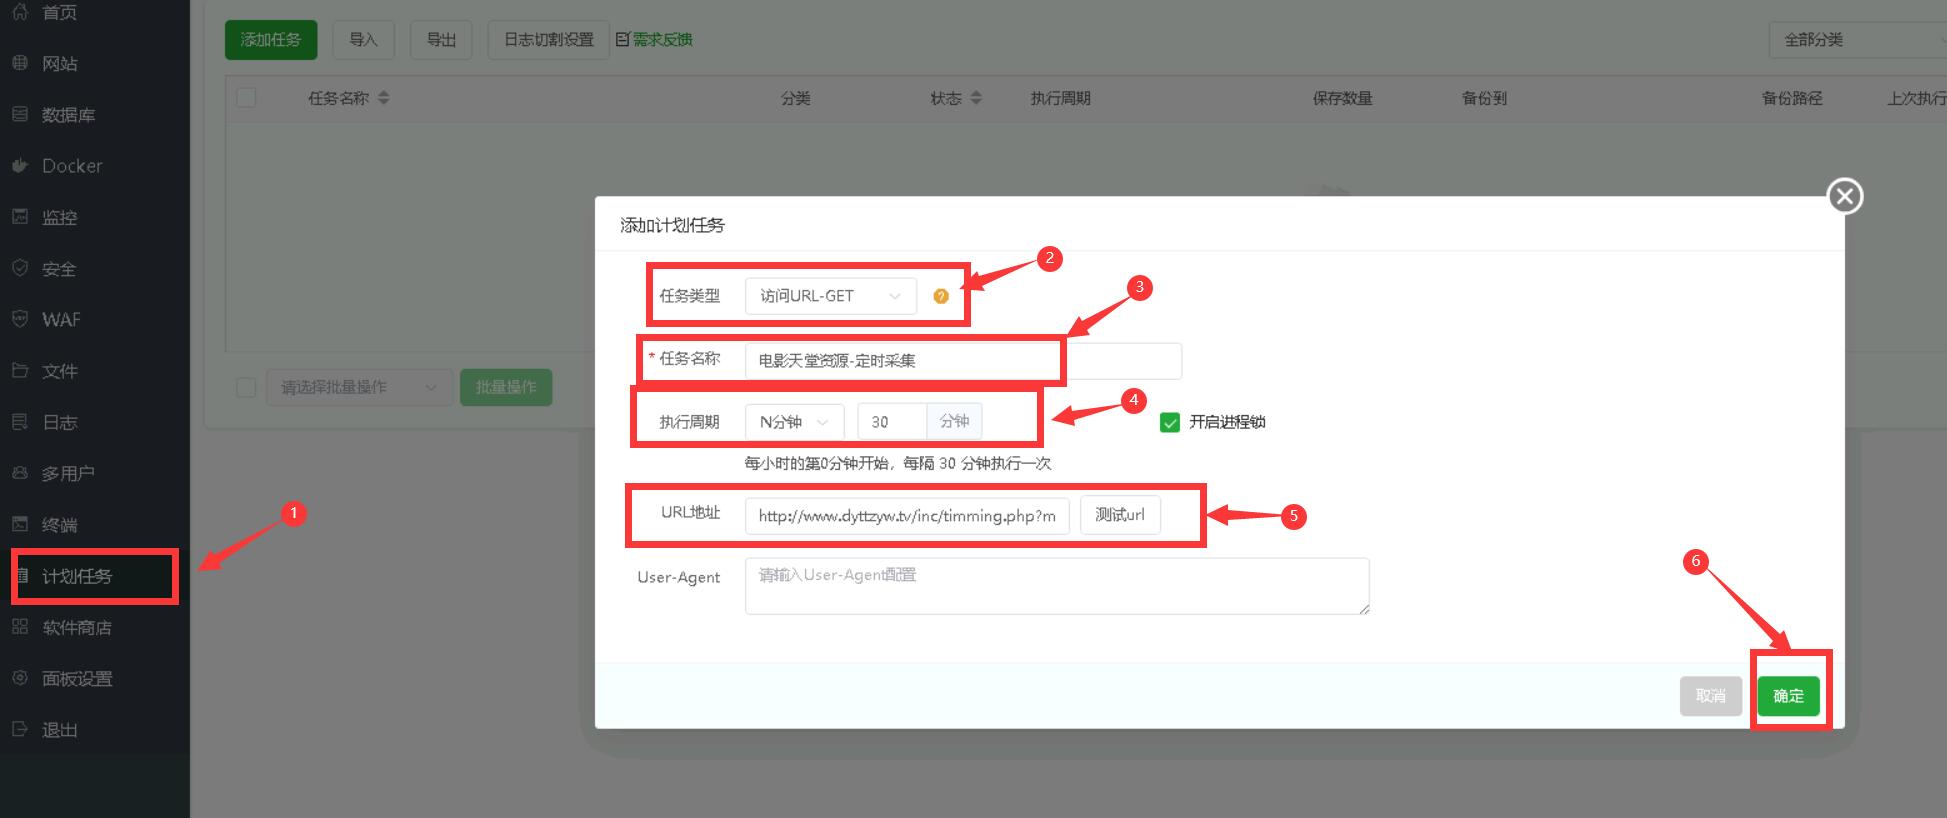The width and height of the screenshot is (1947, 818).
Task: Open Docker from the sidebar icon
Action: pyautogui.click(x=20, y=166)
